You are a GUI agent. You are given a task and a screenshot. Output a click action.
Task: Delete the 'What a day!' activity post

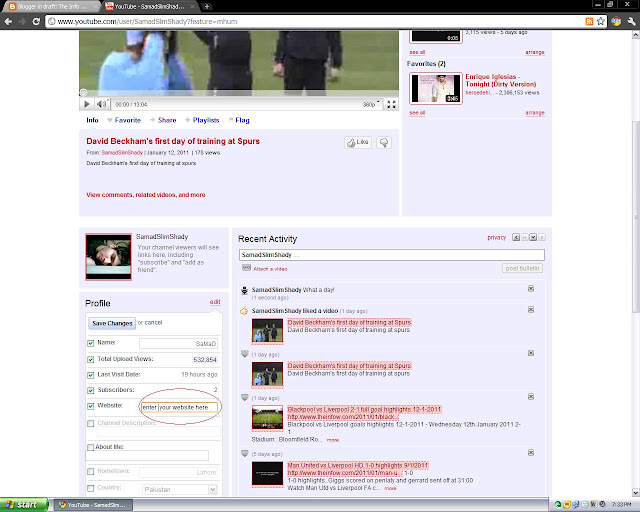531,289
